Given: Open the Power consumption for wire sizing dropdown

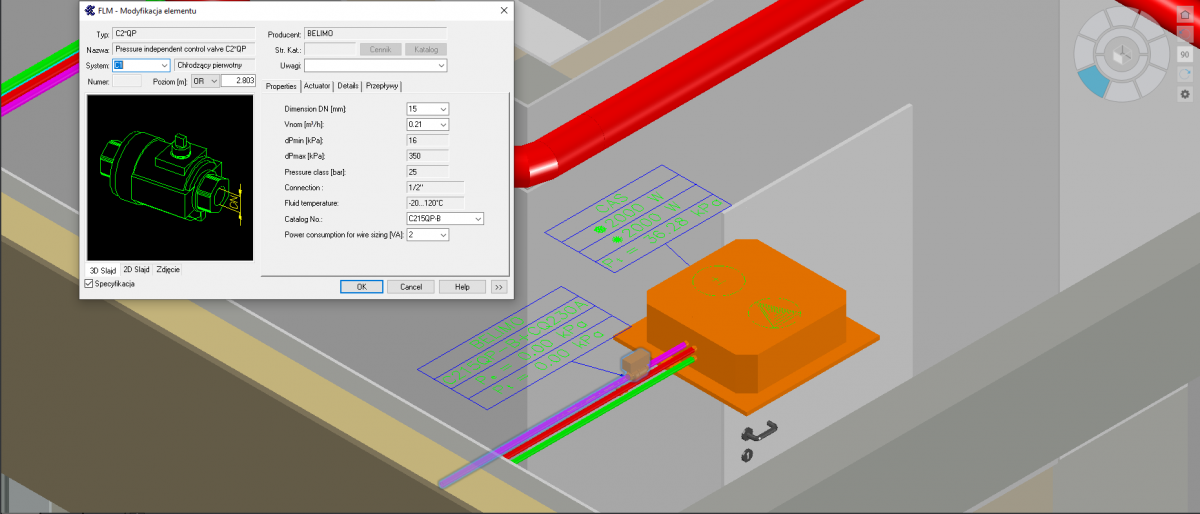Looking at the screenshot, I should 443,235.
